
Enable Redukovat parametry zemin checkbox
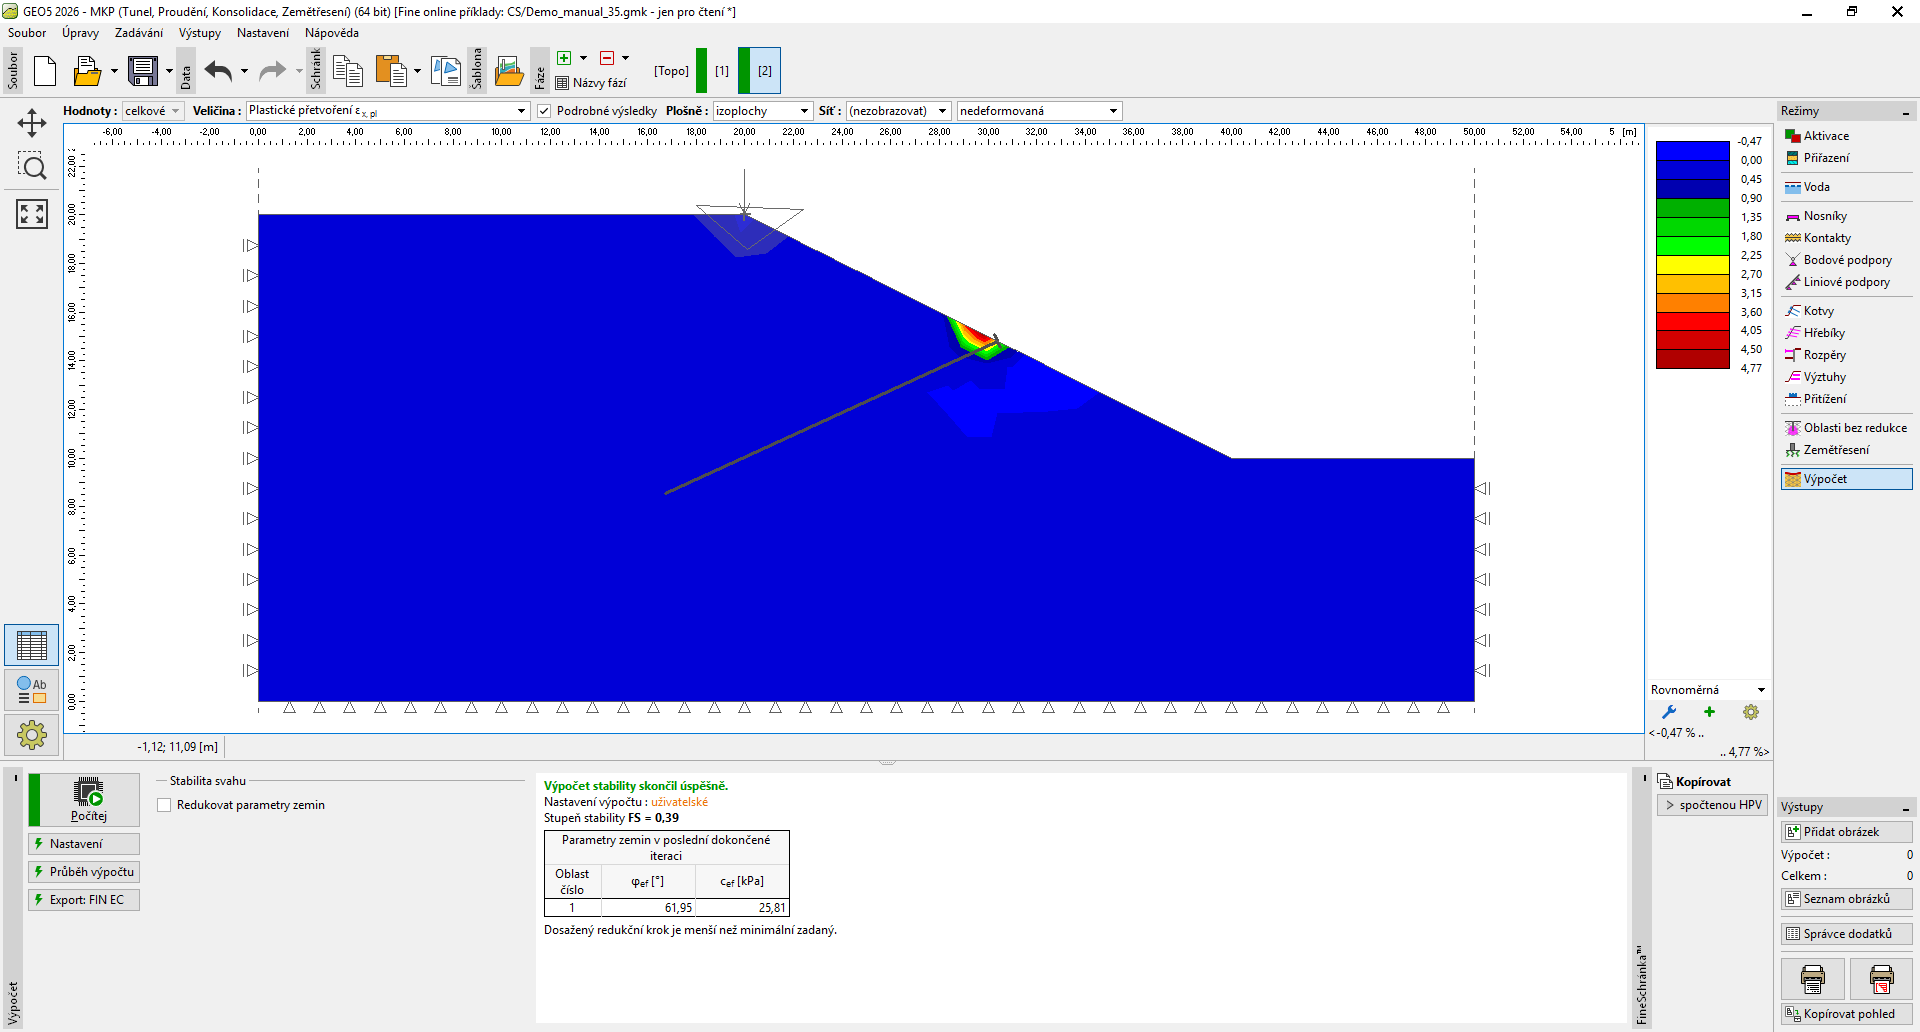[x=165, y=805]
